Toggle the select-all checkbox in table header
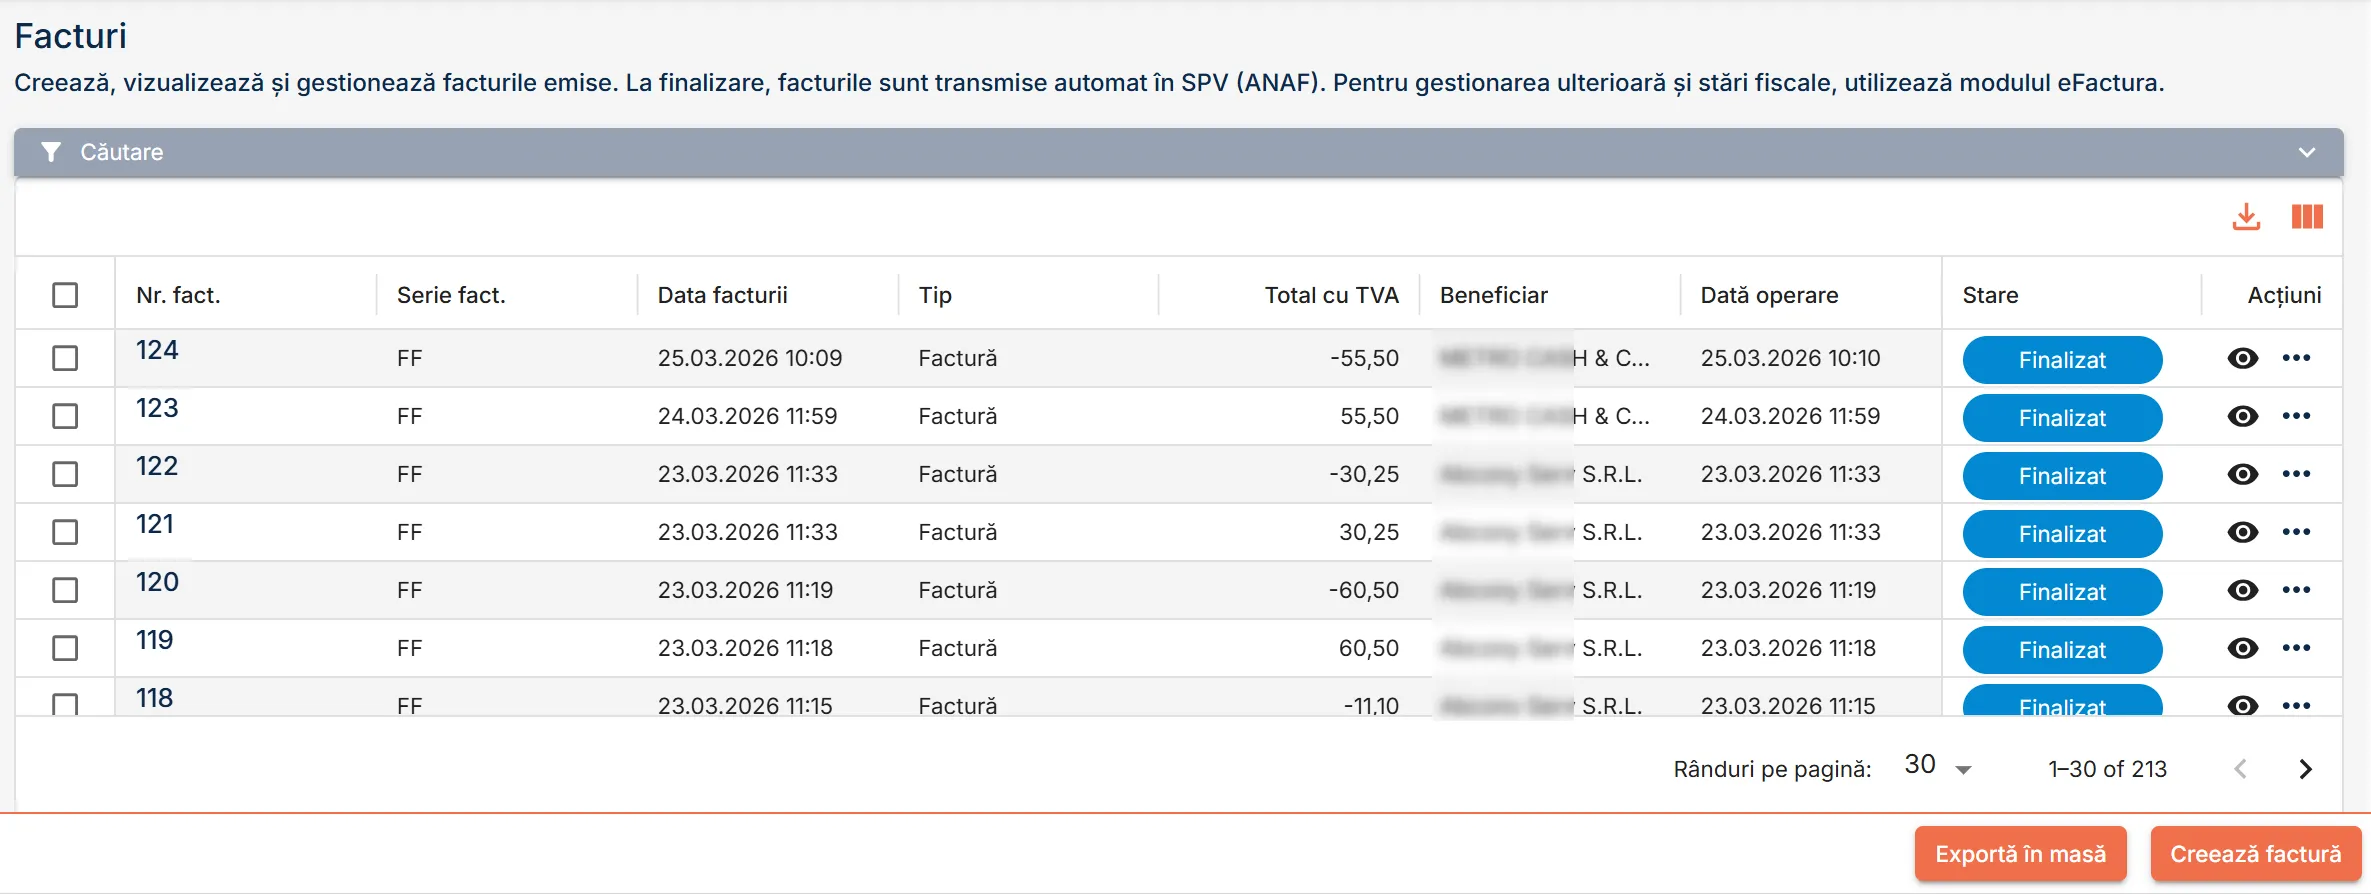 point(65,295)
